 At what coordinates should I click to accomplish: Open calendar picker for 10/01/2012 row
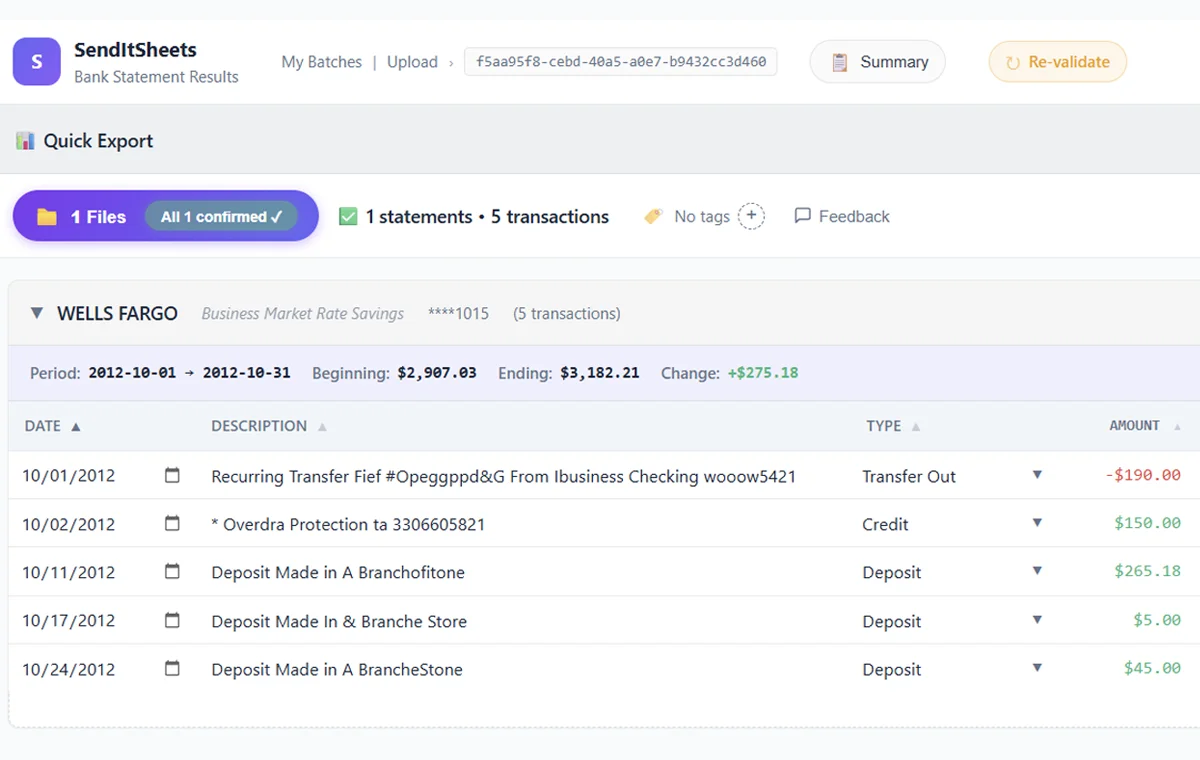172,475
